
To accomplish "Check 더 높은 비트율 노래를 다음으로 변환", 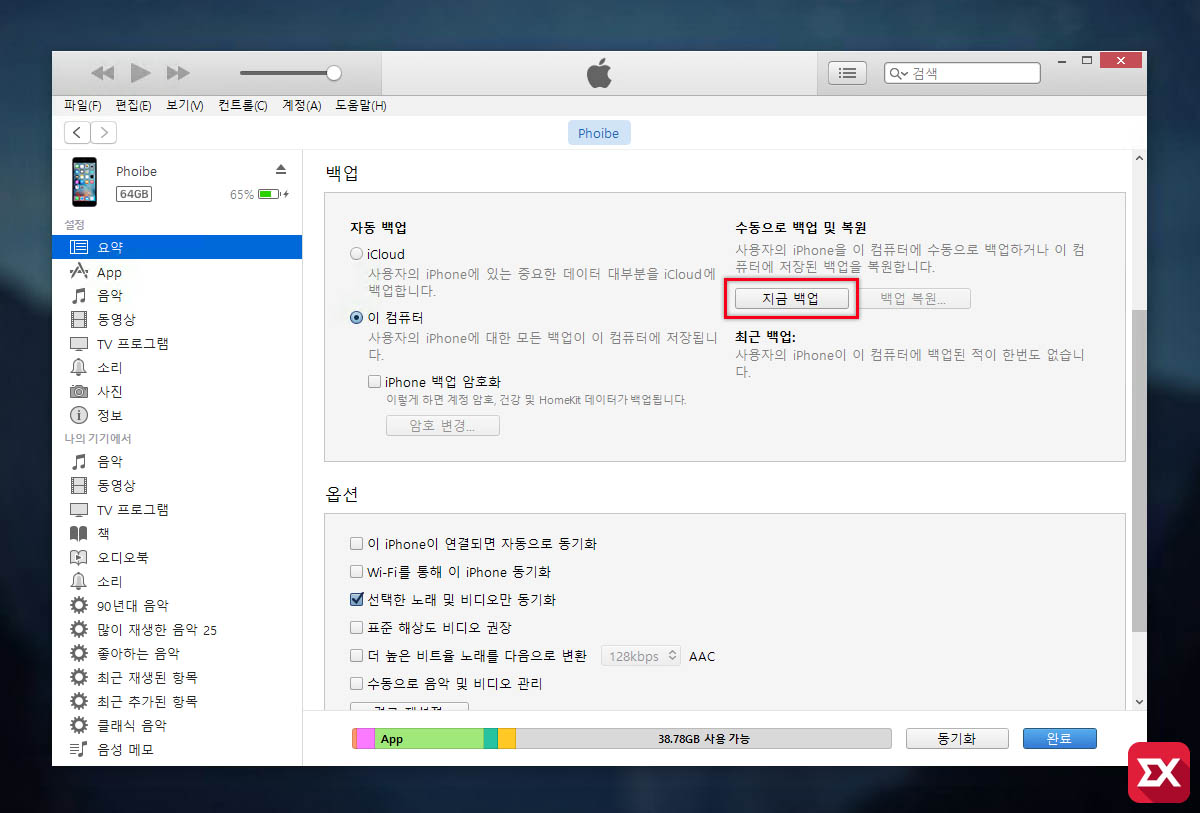I will pyautogui.click(x=356, y=656).
